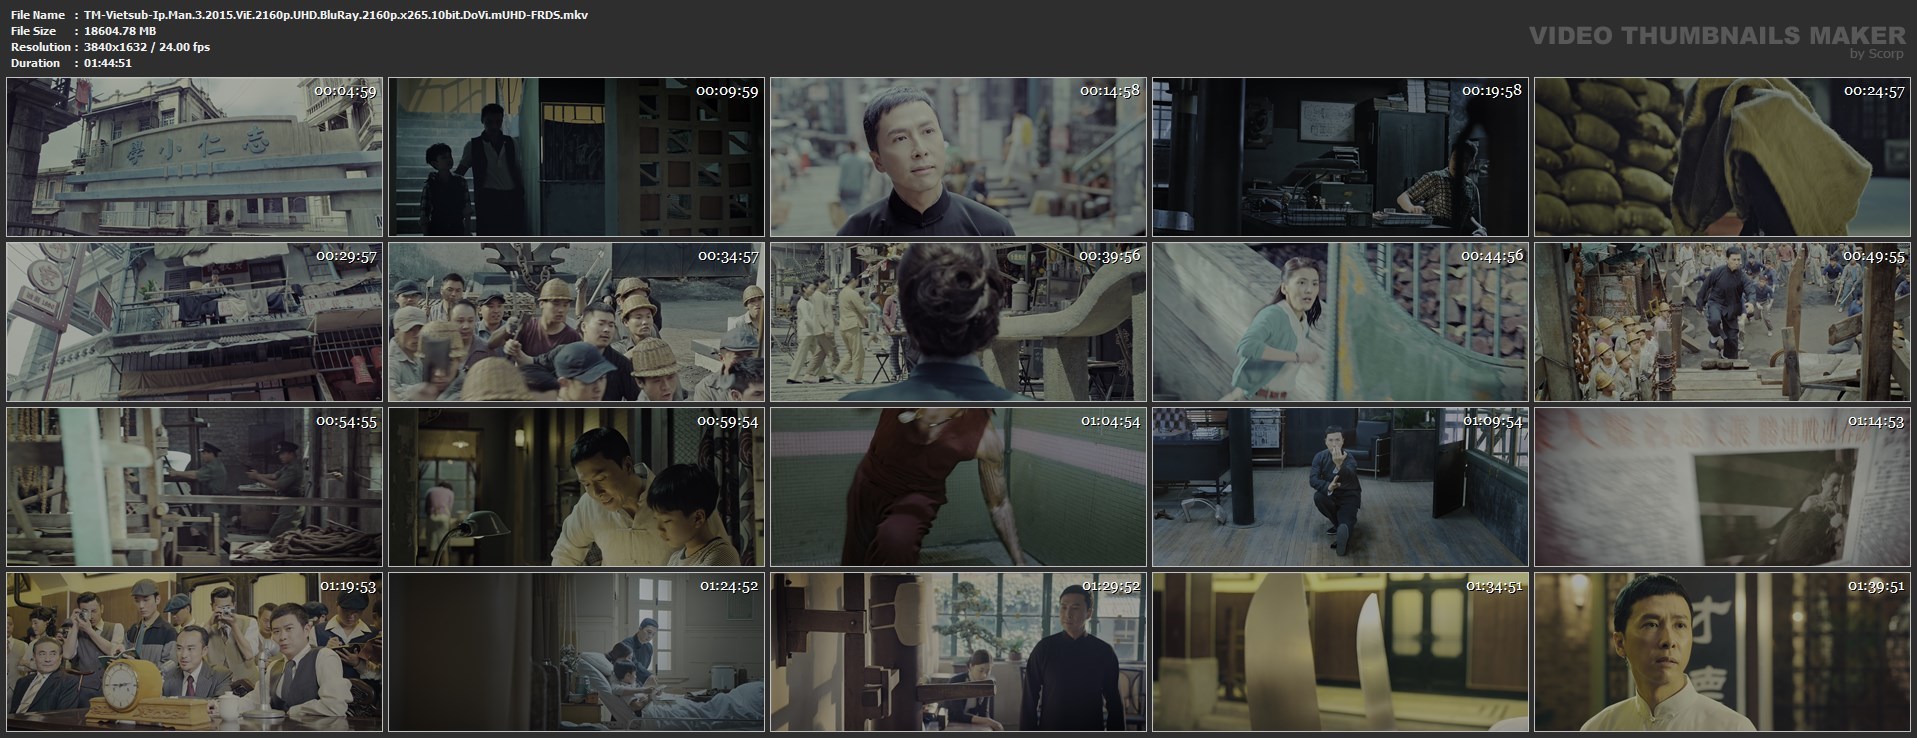1917x738 pixels.
Task: Click the 00:59:54 father and son thumbnail
Action: pos(576,487)
